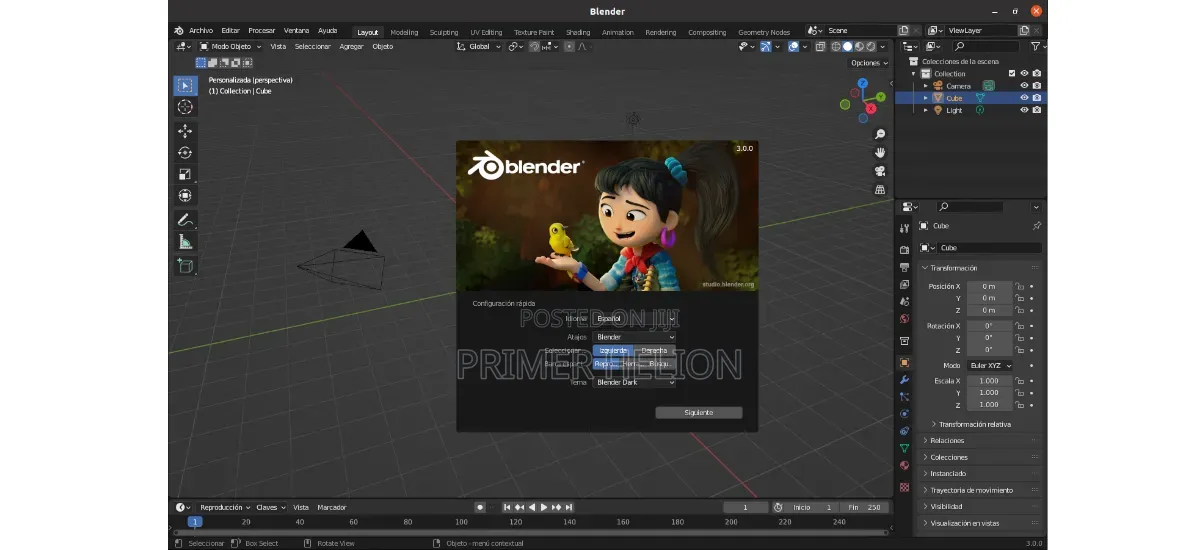
Task: Open the World properties tab icon
Action: point(904,319)
